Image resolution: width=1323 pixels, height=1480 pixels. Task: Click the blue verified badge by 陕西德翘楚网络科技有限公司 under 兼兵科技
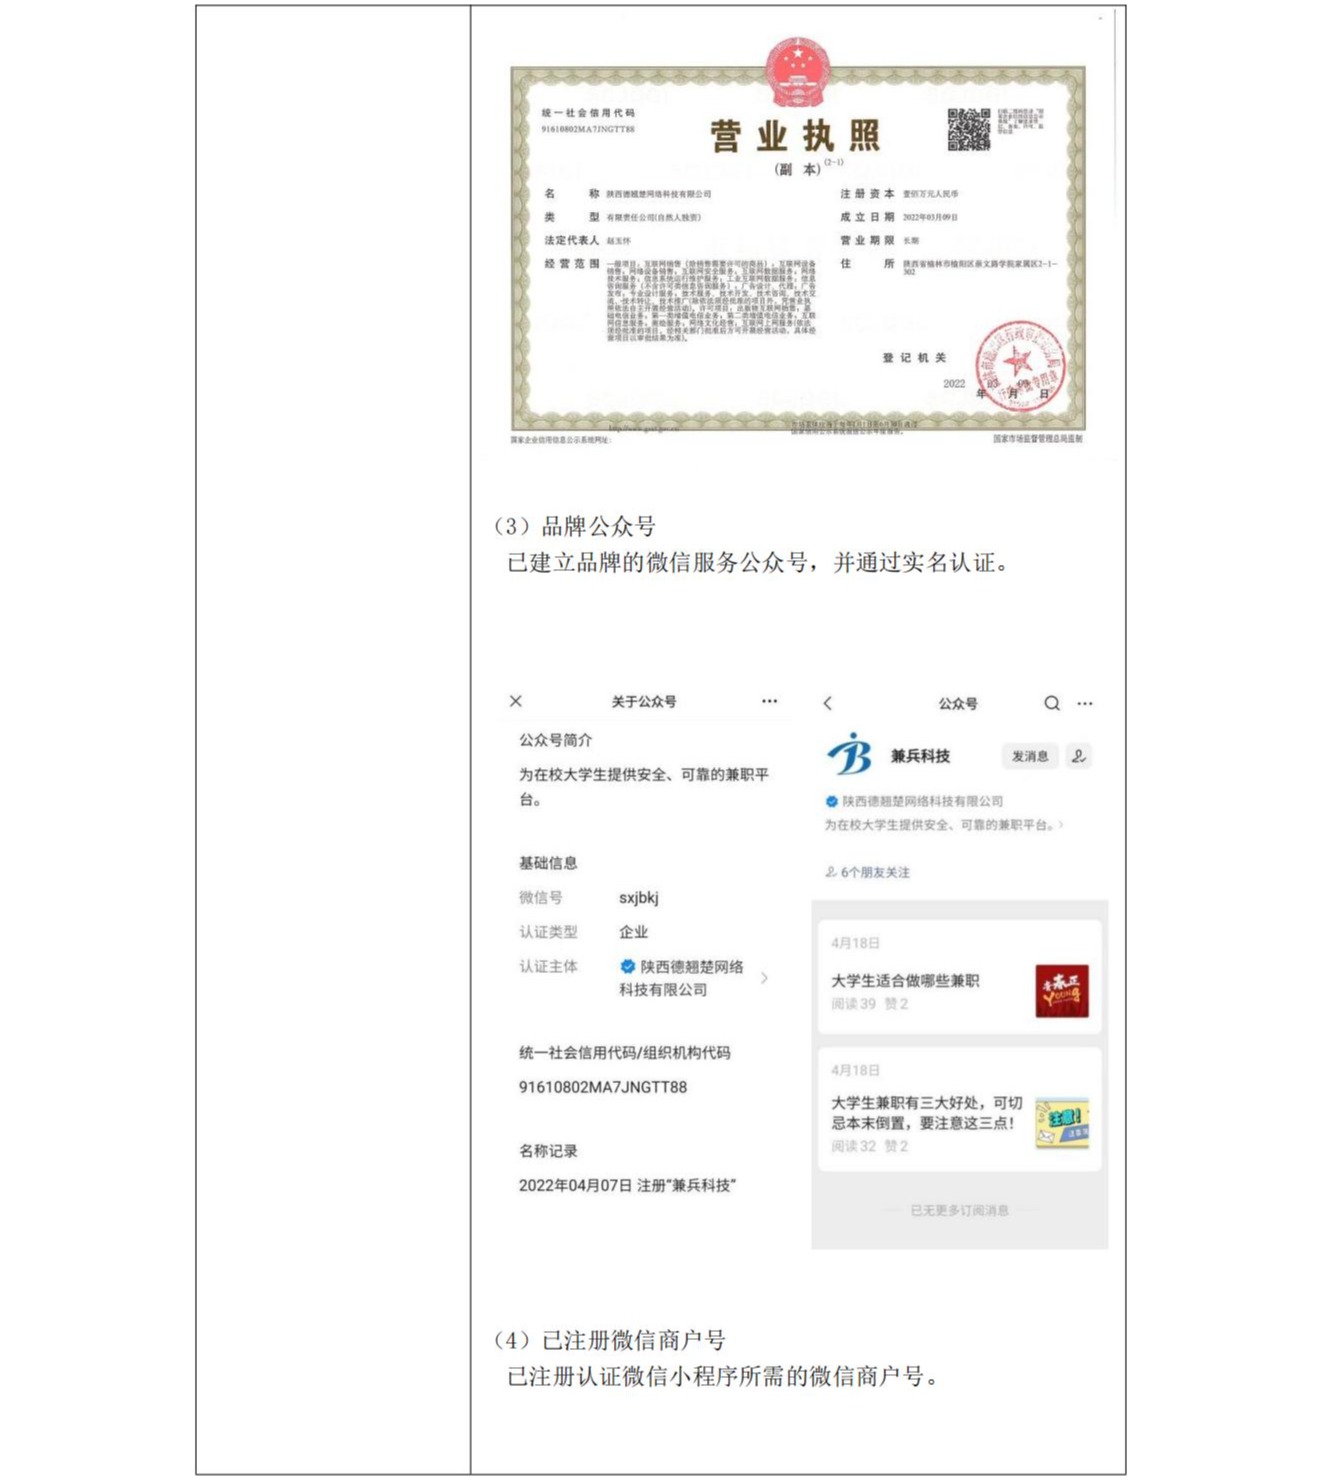click(831, 801)
